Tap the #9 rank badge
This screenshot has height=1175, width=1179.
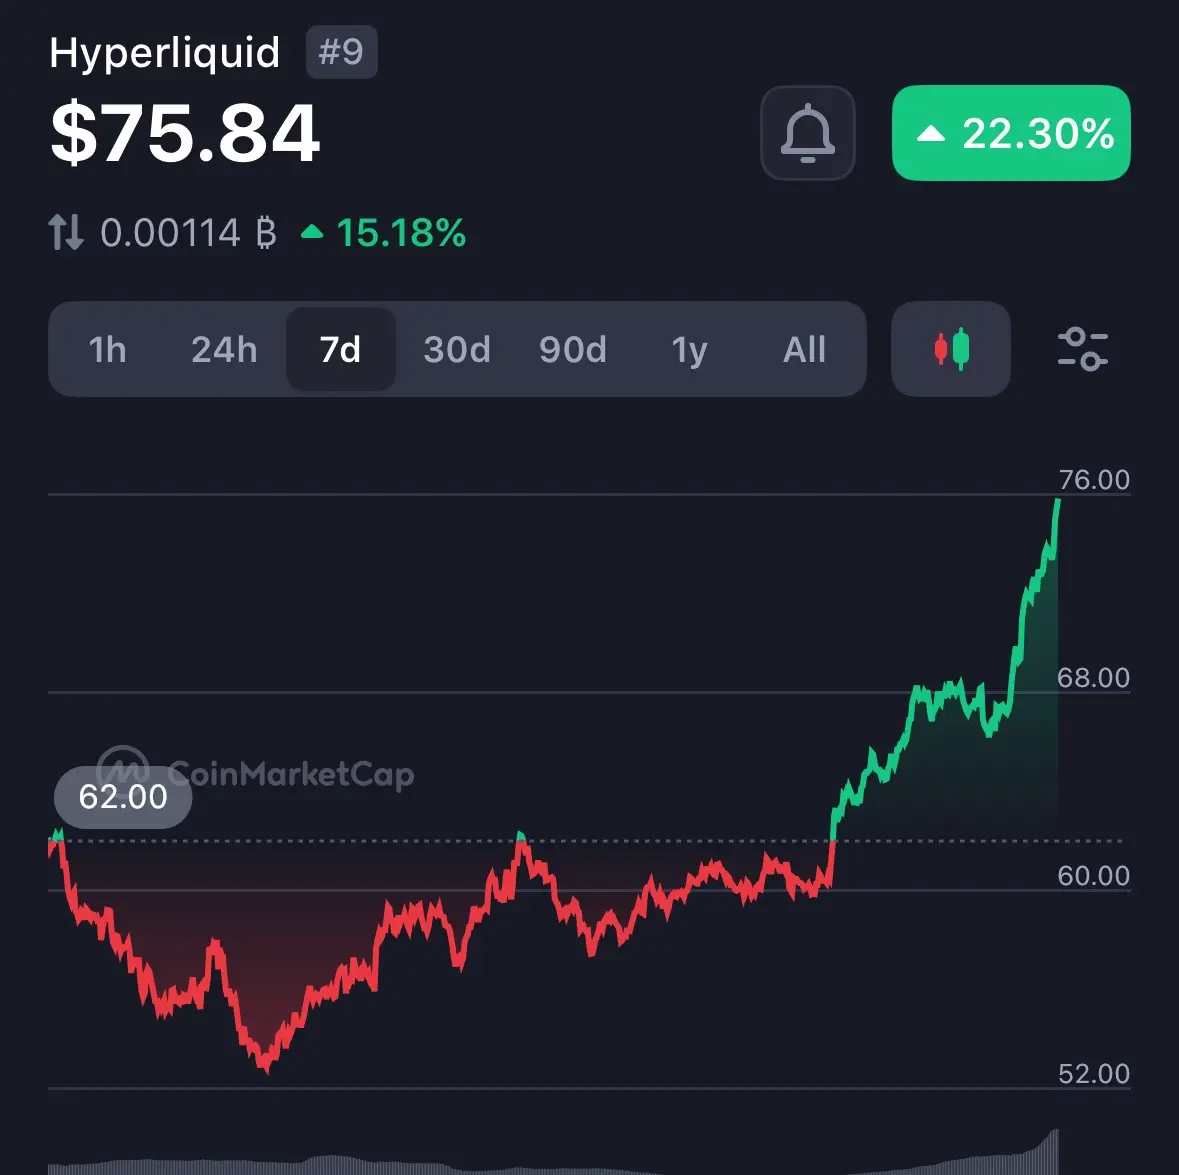pyautogui.click(x=341, y=52)
